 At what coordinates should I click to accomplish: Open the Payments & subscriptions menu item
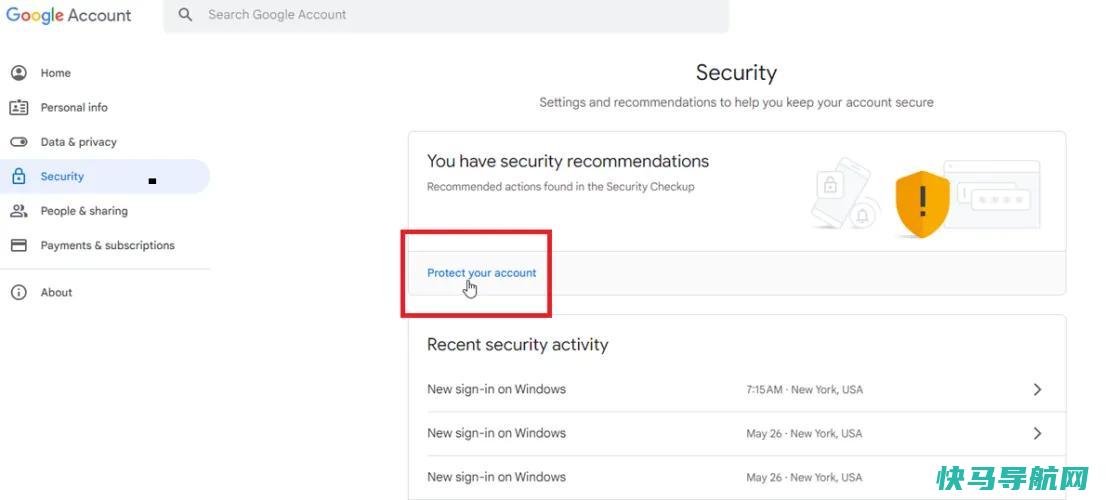105,245
